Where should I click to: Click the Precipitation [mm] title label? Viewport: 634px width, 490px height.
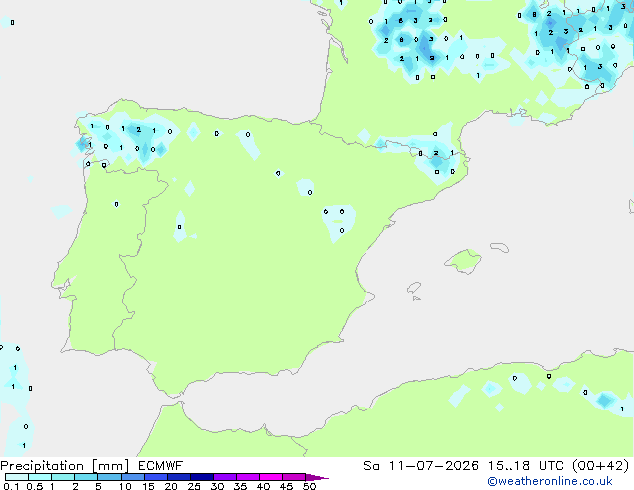tap(65, 466)
